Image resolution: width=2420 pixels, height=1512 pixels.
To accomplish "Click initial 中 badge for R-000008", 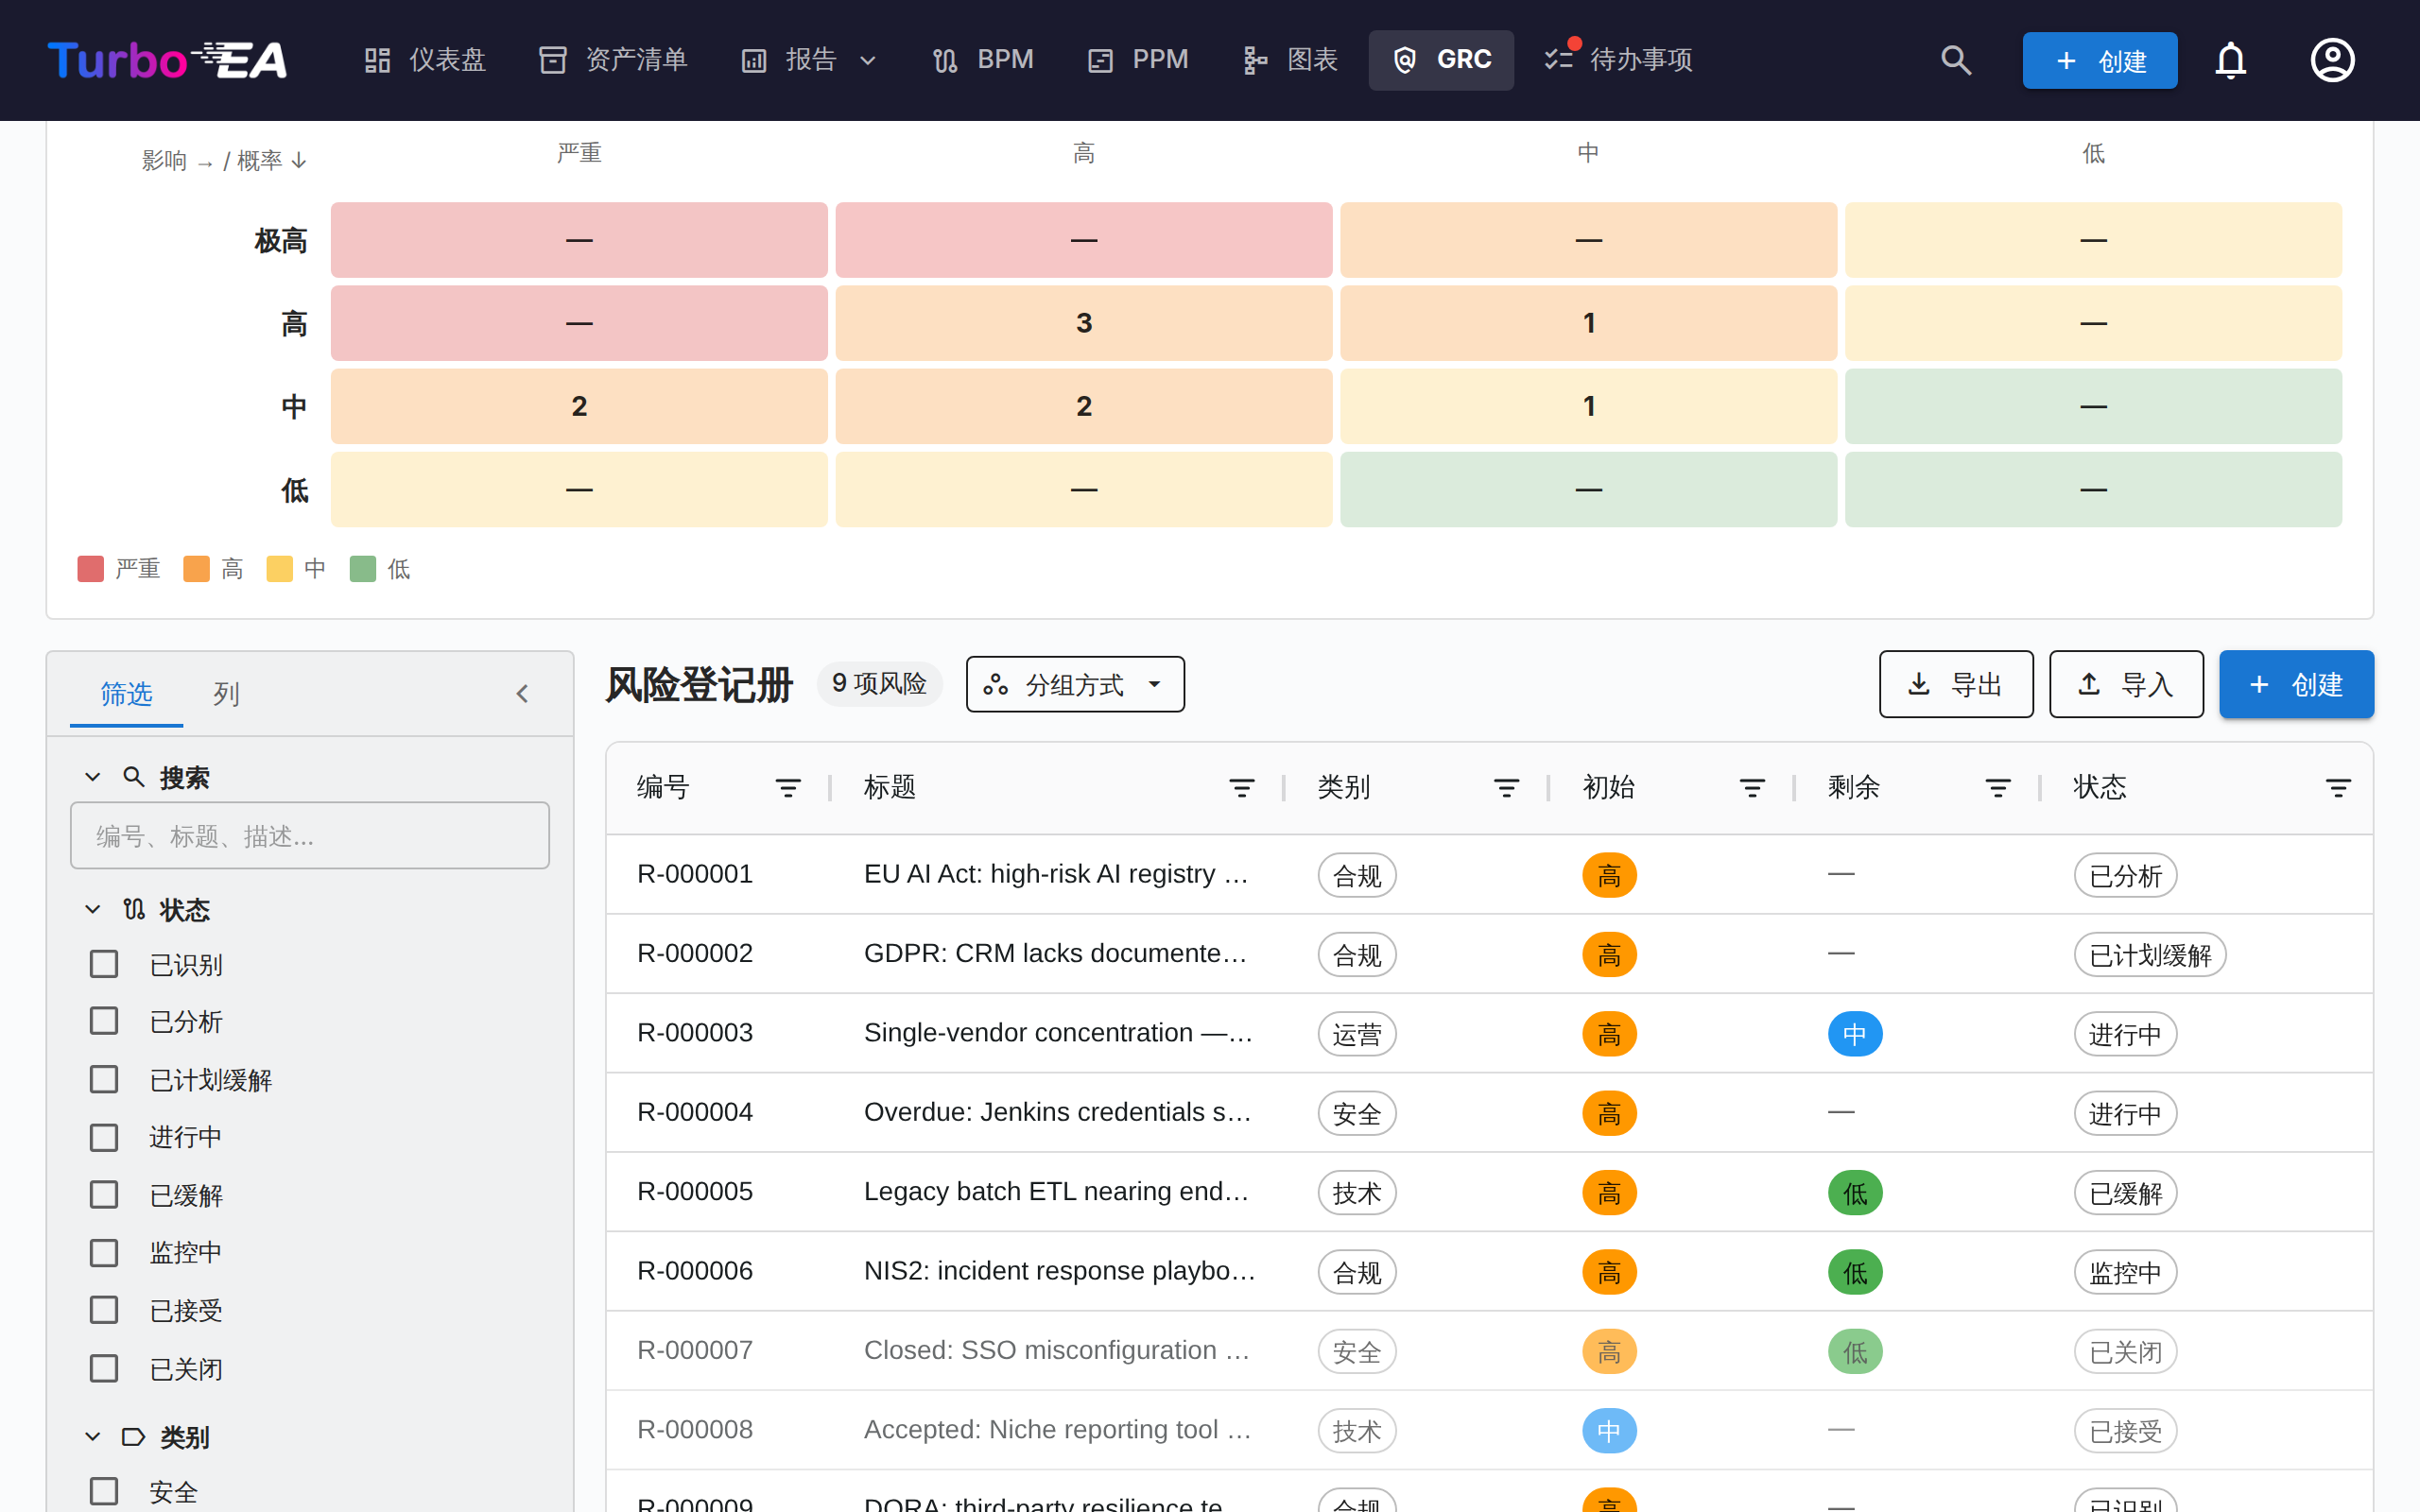I will click(1609, 1431).
